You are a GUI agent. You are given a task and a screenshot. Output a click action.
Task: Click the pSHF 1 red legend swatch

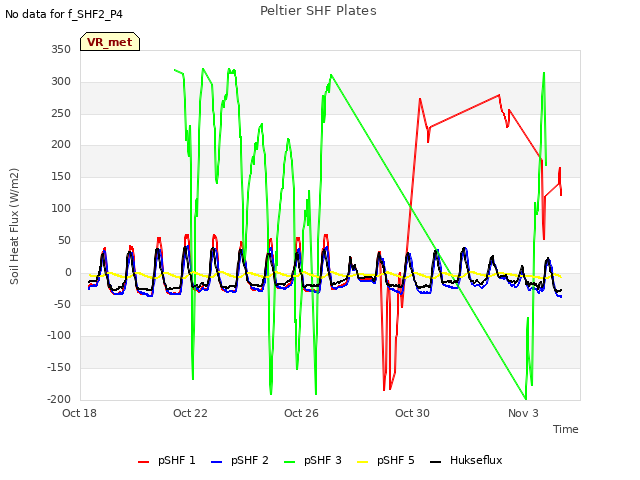[144, 462]
